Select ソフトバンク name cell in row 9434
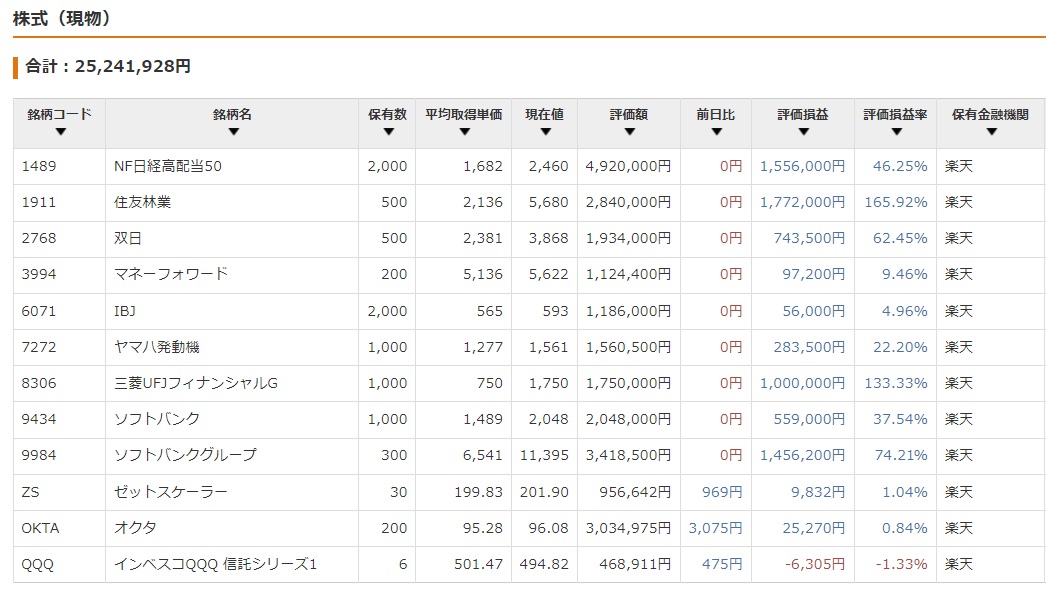 231,419
